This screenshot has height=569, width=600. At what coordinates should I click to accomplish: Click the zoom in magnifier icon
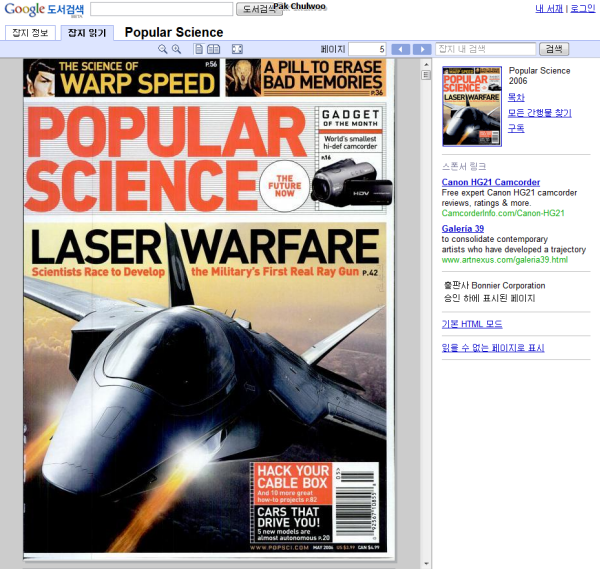pos(176,49)
